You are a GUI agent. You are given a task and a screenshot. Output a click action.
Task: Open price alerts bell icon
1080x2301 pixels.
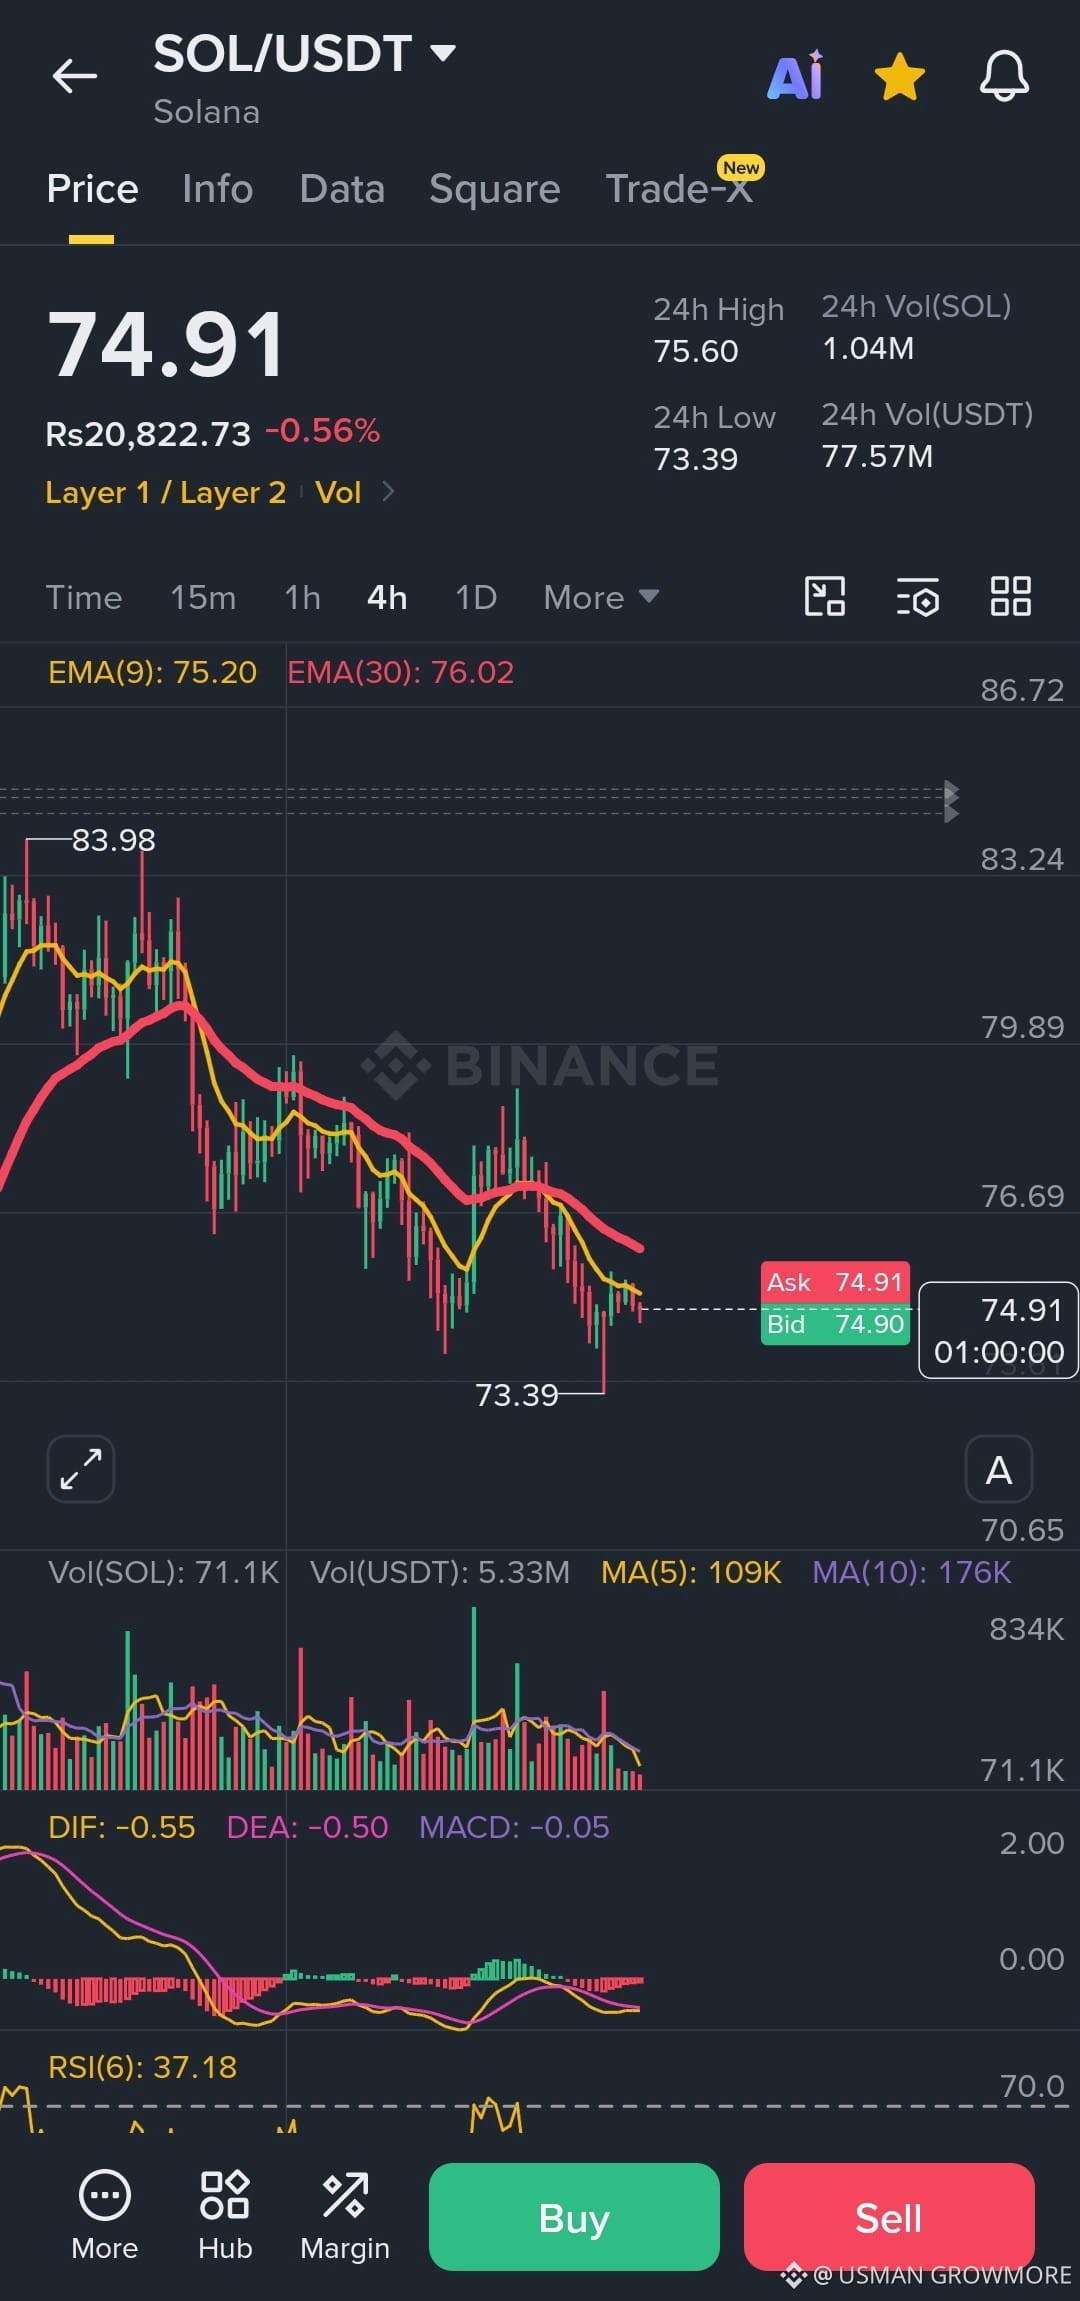point(1004,76)
